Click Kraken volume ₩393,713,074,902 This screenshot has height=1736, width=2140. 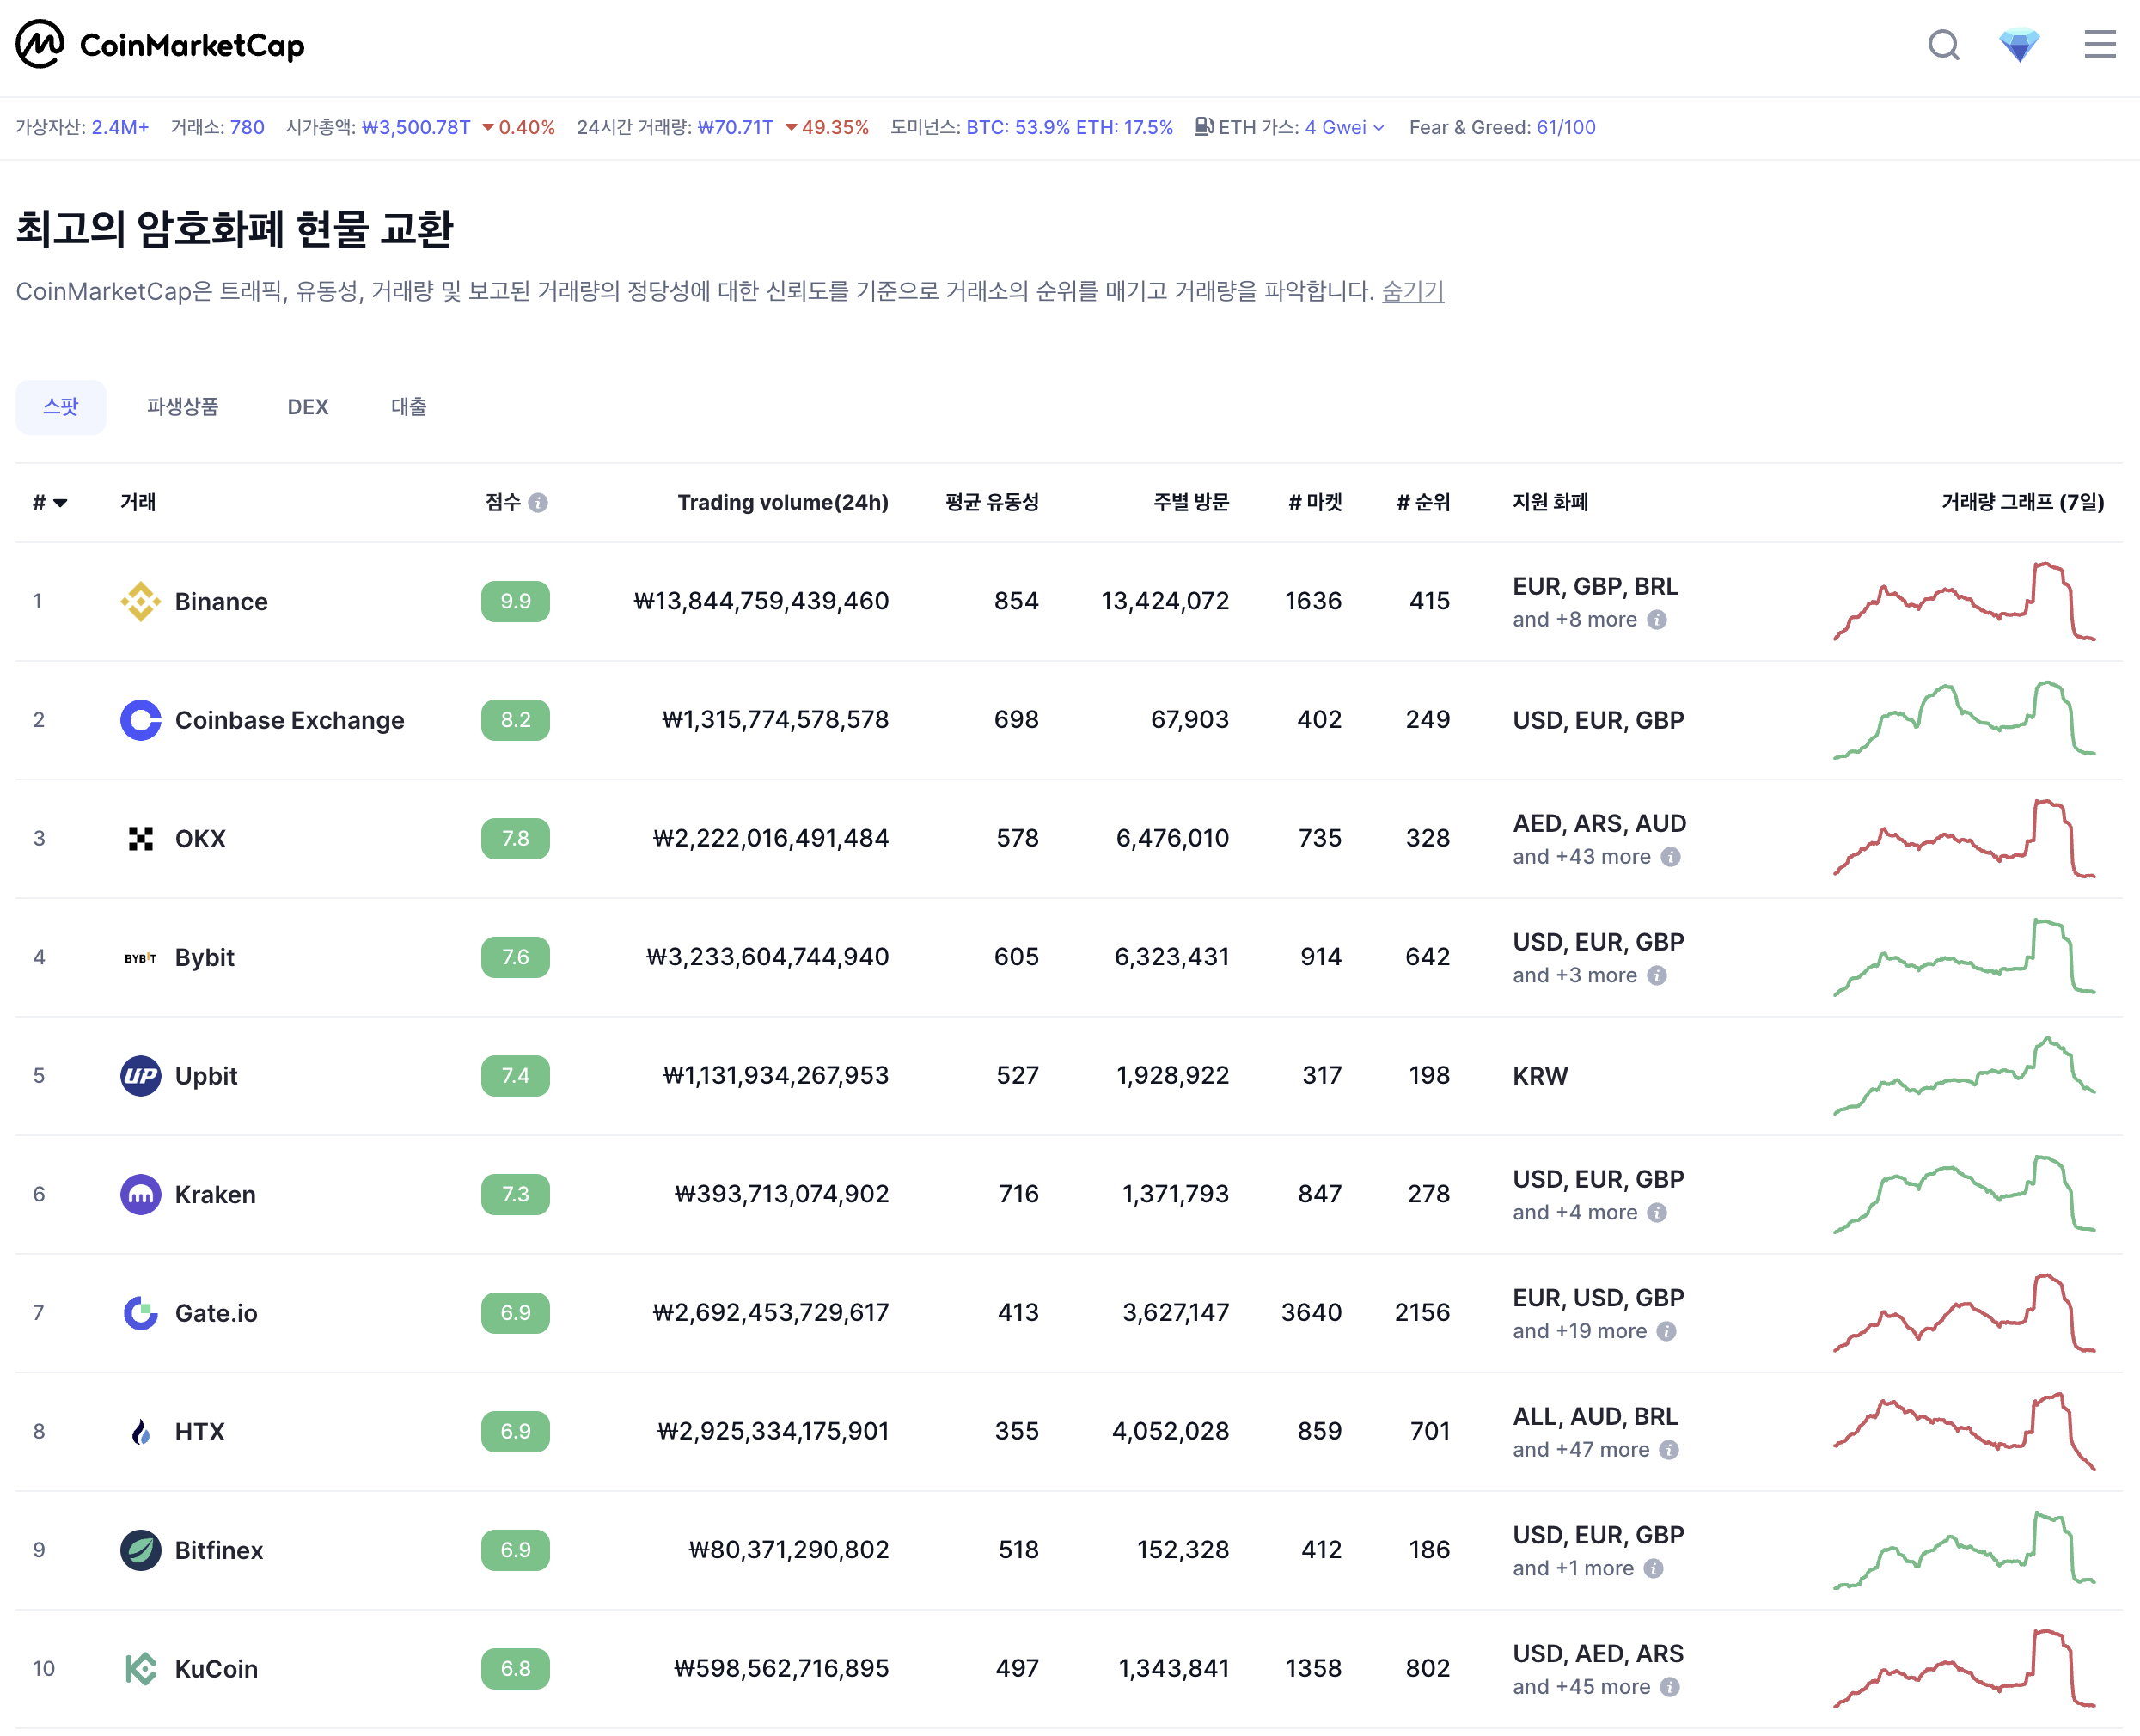pyautogui.click(x=782, y=1194)
